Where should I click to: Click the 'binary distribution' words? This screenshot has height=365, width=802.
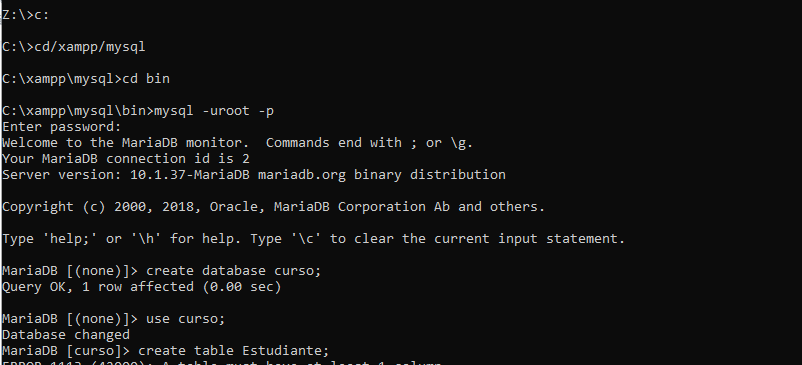point(430,175)
